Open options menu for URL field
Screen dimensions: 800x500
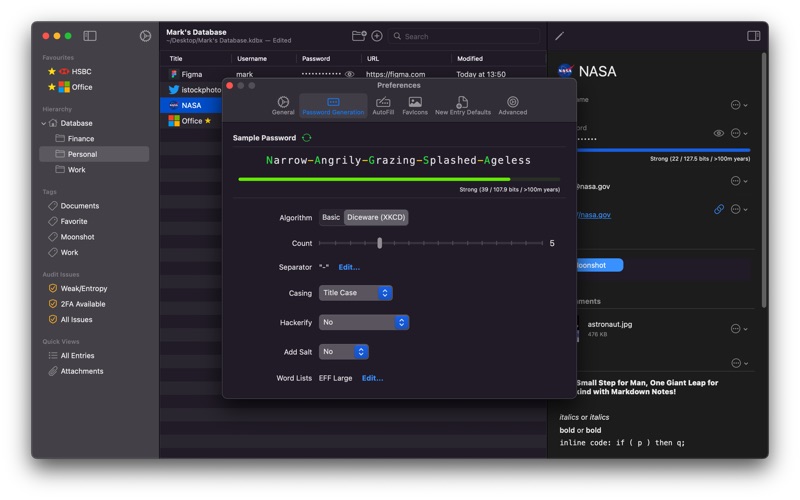point(739,209)
